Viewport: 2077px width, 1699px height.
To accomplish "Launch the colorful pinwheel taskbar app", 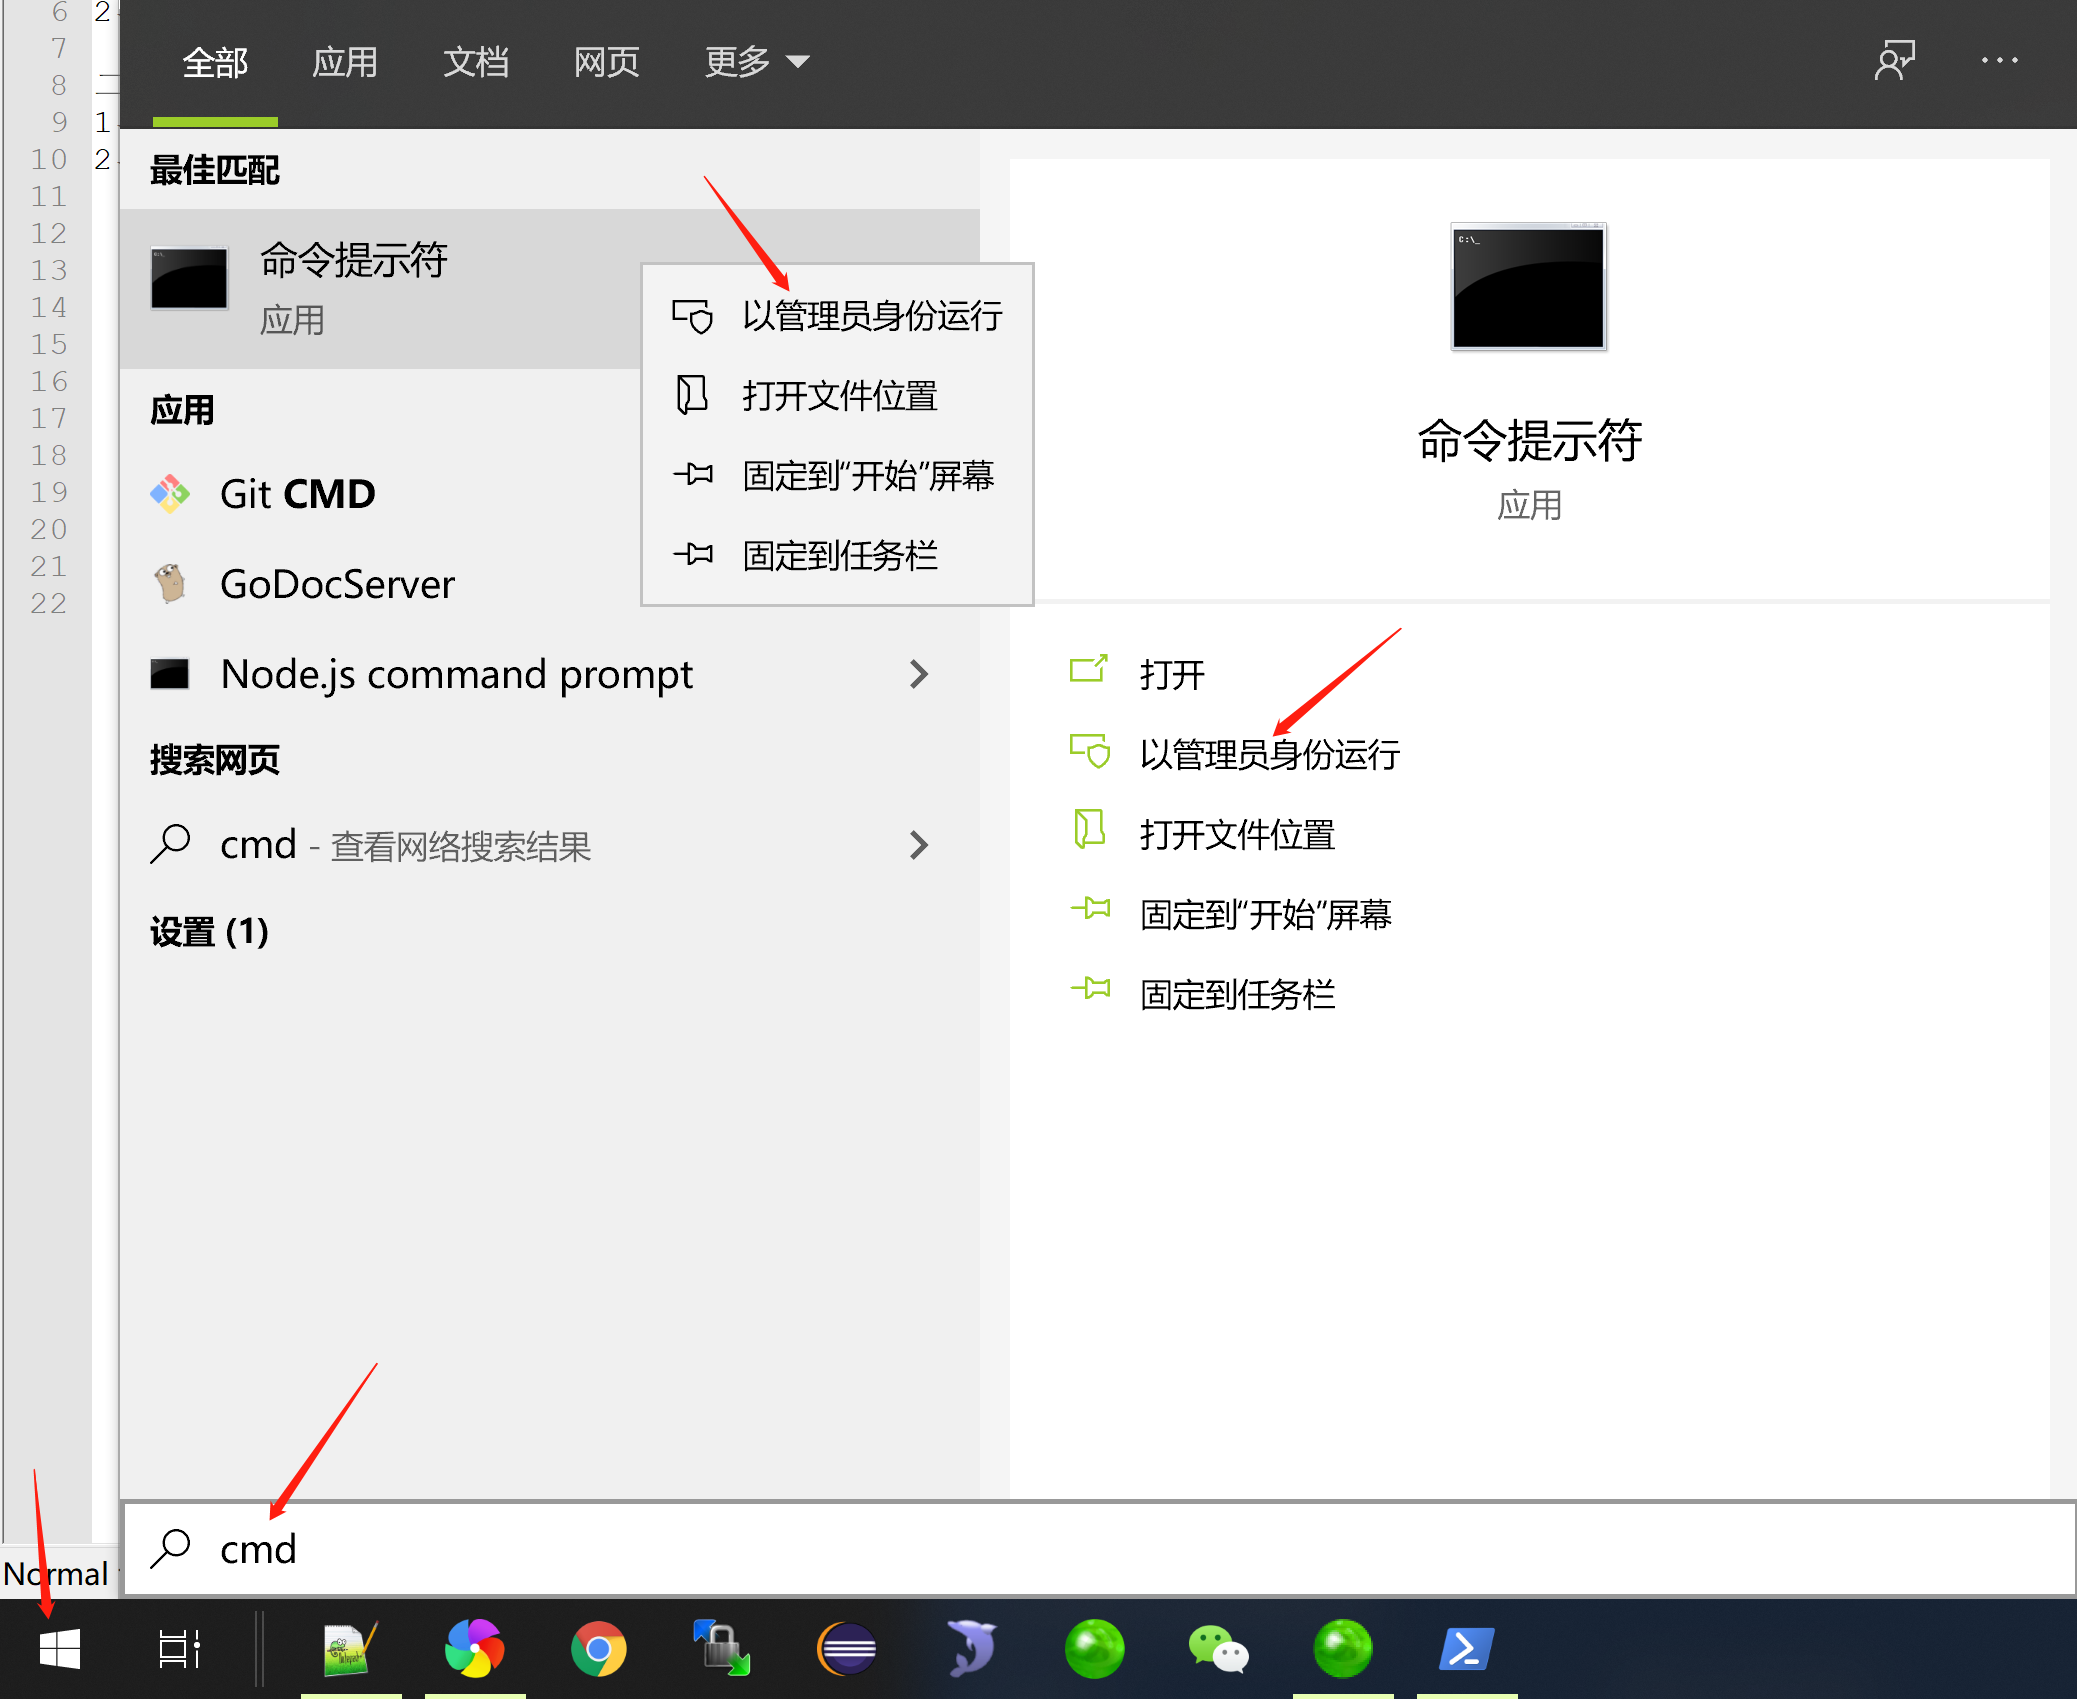I will pyautogui.click(x=474, y=1648).
